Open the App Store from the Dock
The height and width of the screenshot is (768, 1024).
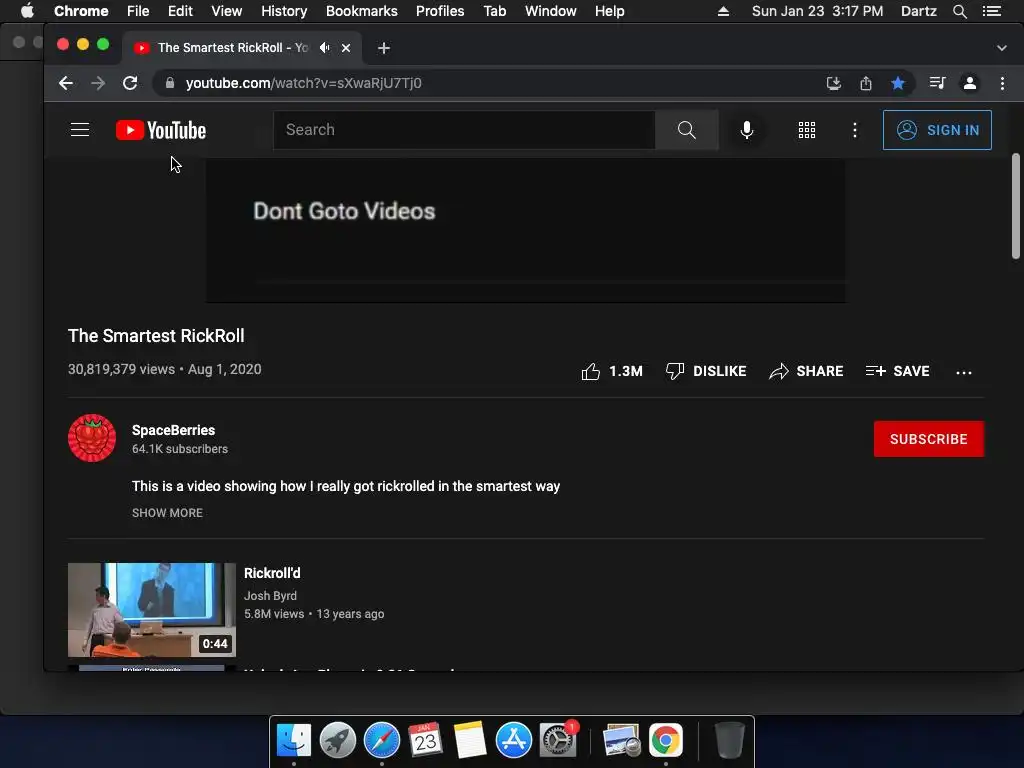click(513, 740)
